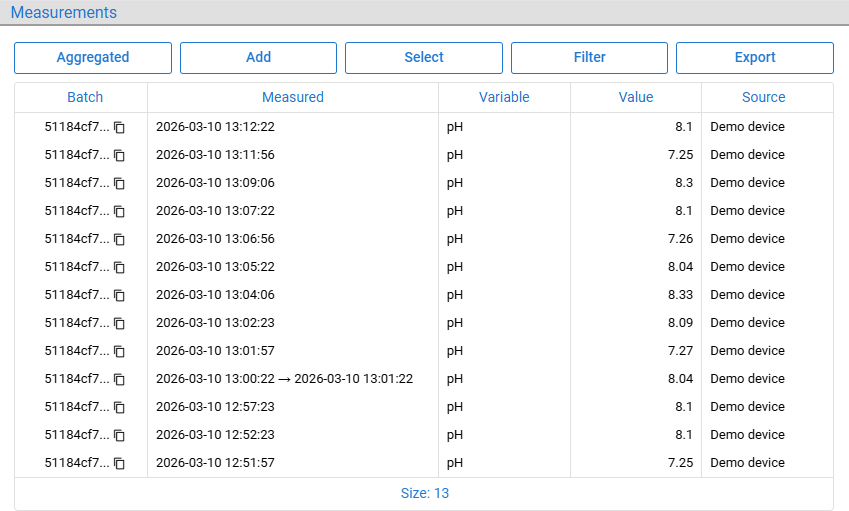Copy batch ID for 13:06:56 measurement
The width and height of the screenshot is (849, 511).
tap(119, 239)
